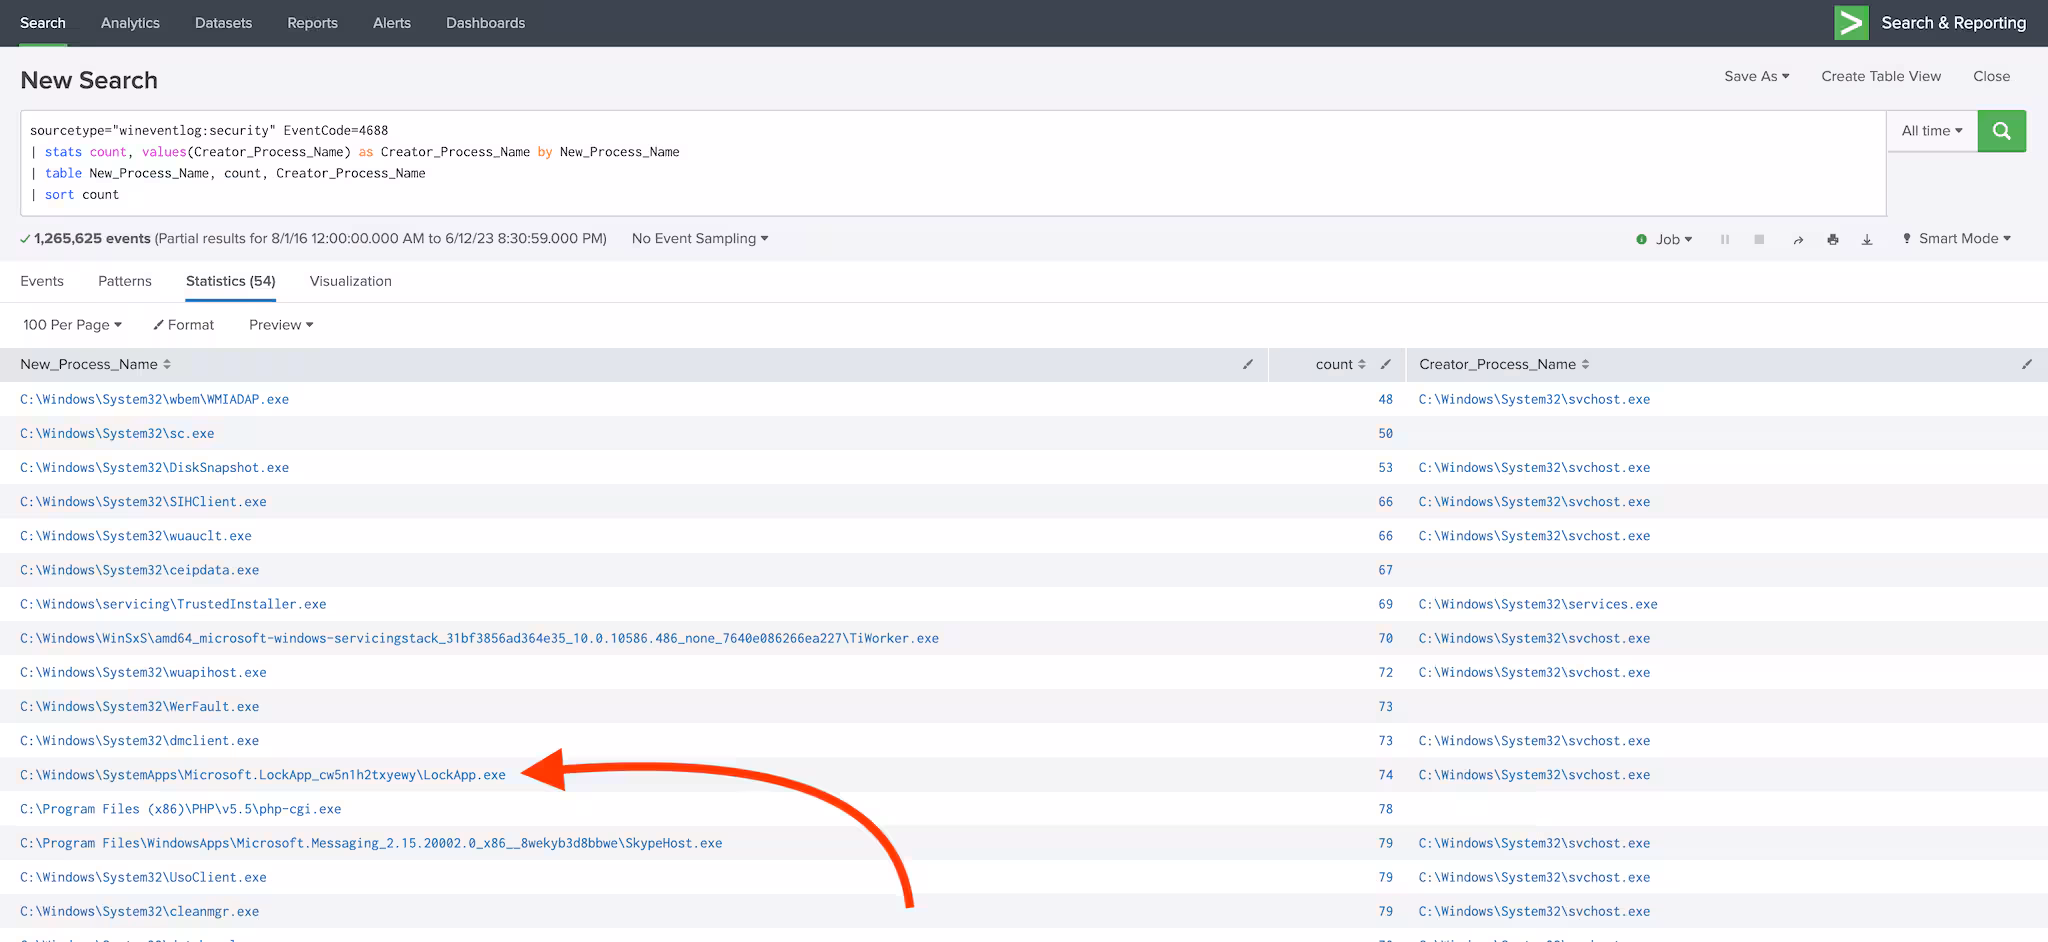Click the green magnifier search button
This screenshot has height=942, width=2048.
coord(2001,131)
